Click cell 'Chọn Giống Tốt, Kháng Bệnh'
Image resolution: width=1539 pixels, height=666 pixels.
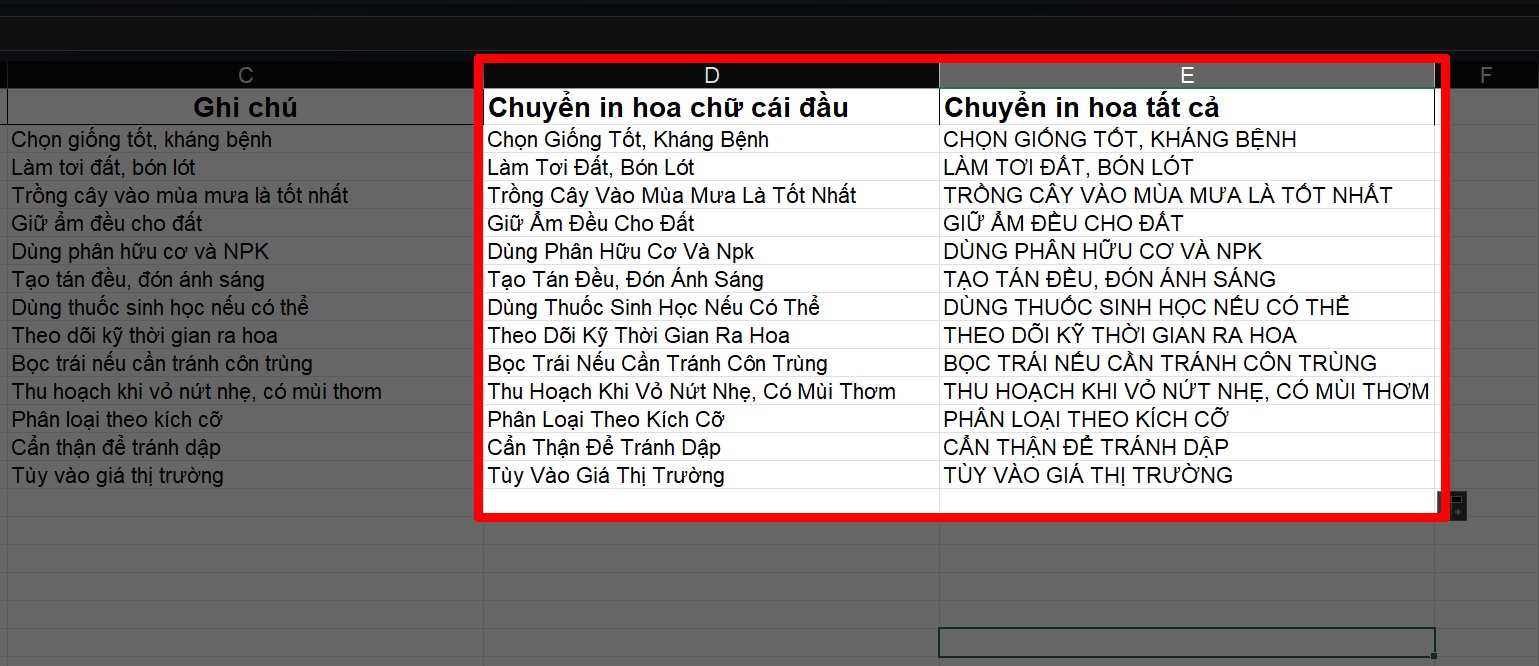point(711,139)
